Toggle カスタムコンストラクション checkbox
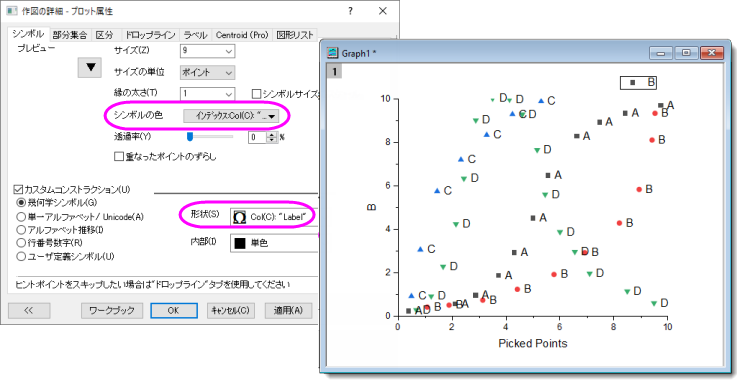Viewport: 737px width, 380px height. coord(19,190)
